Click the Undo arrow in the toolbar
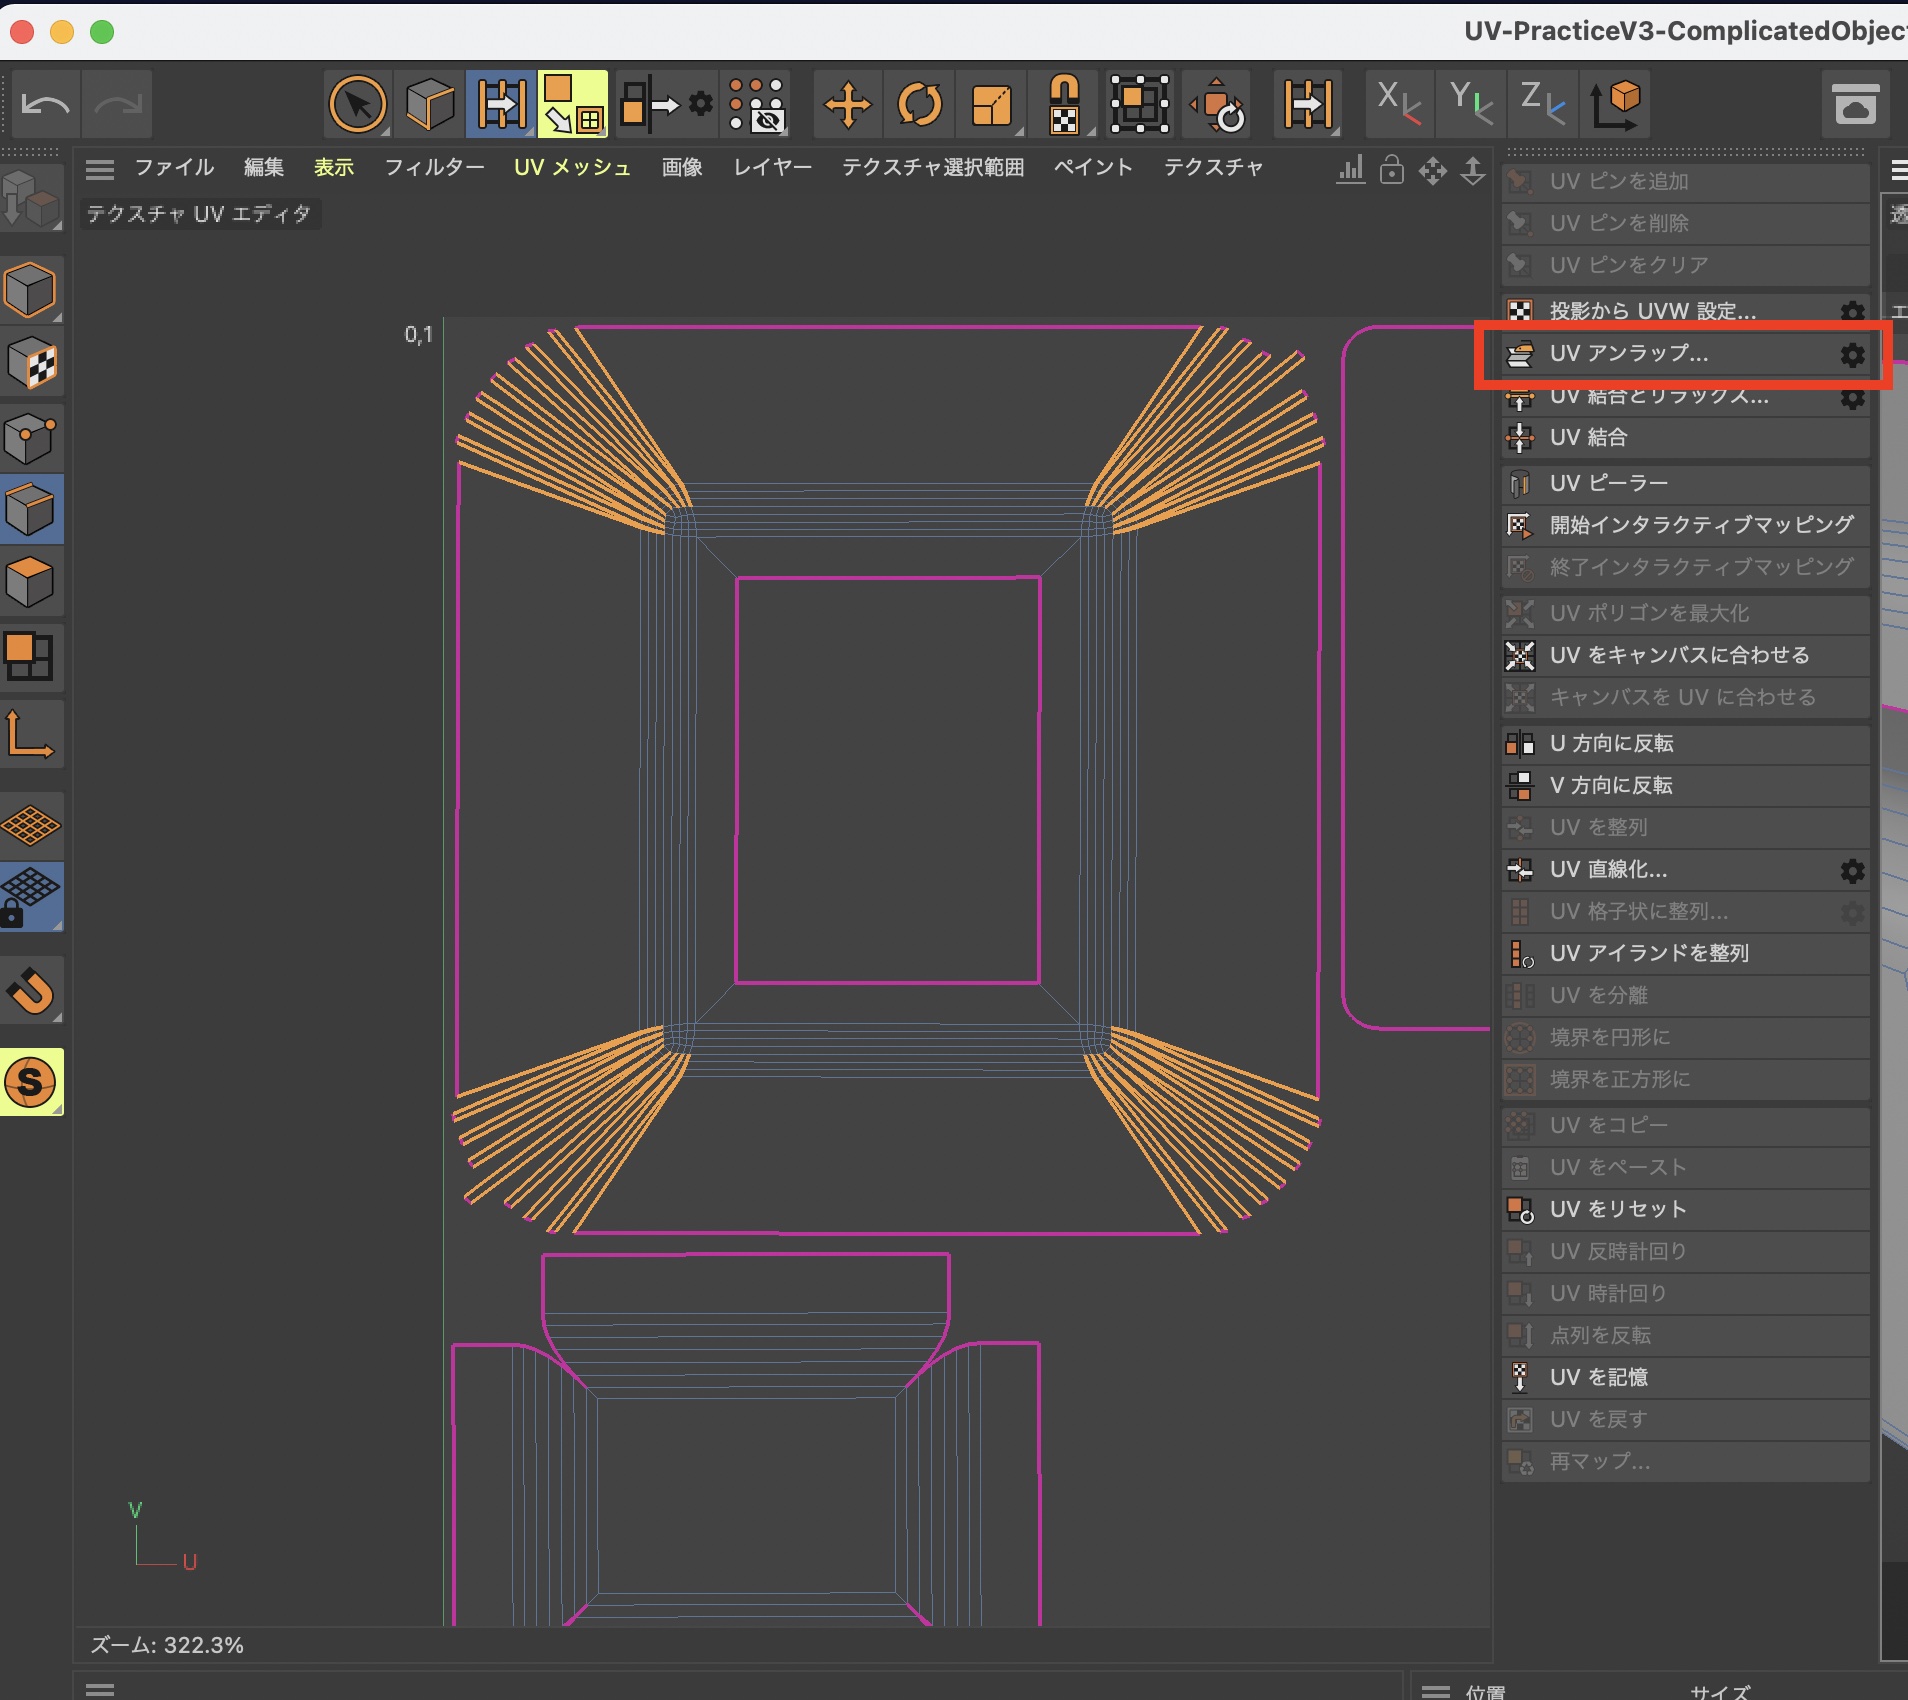The height and width of the screenshot is (1700, 1908). pos(45,104)
